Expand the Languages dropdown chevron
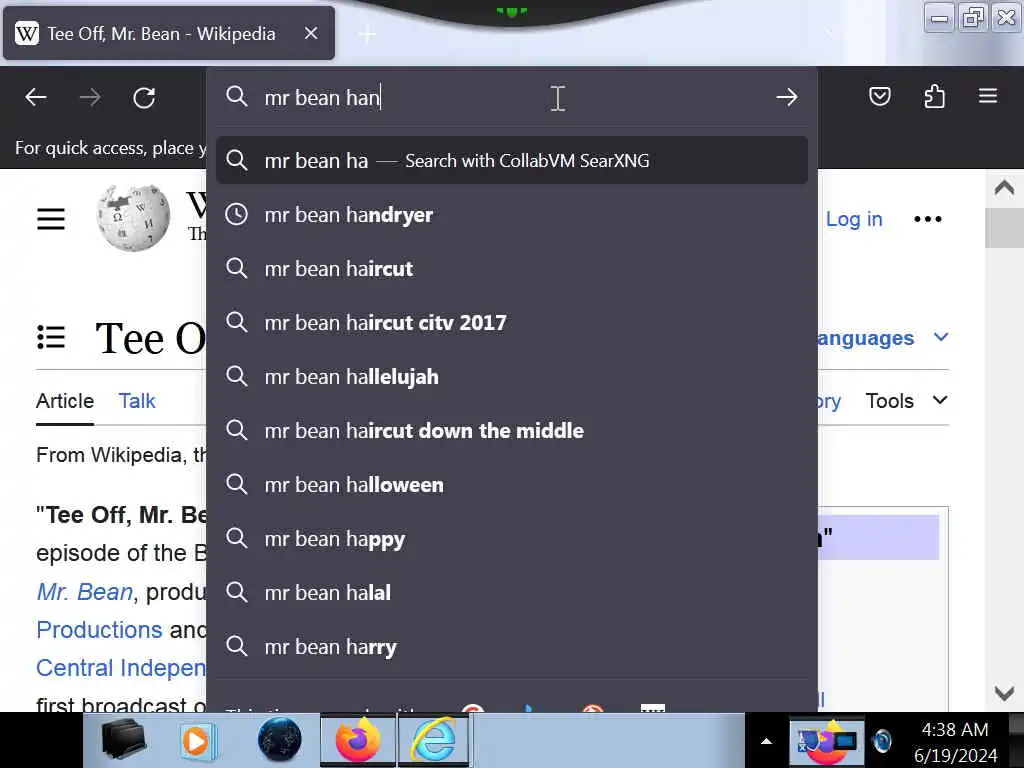 pyautogui.click(x=940, y=337)
